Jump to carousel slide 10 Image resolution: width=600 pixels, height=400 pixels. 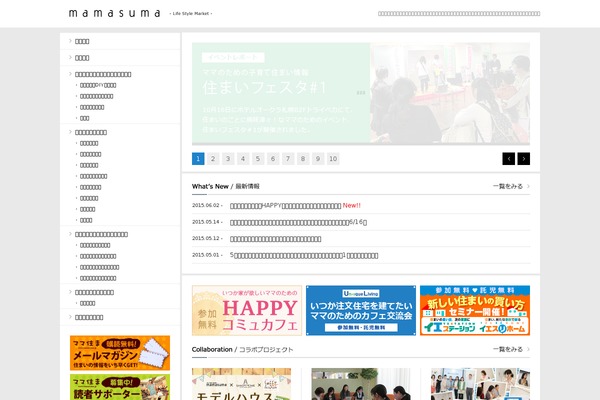[x=333, y=158]
